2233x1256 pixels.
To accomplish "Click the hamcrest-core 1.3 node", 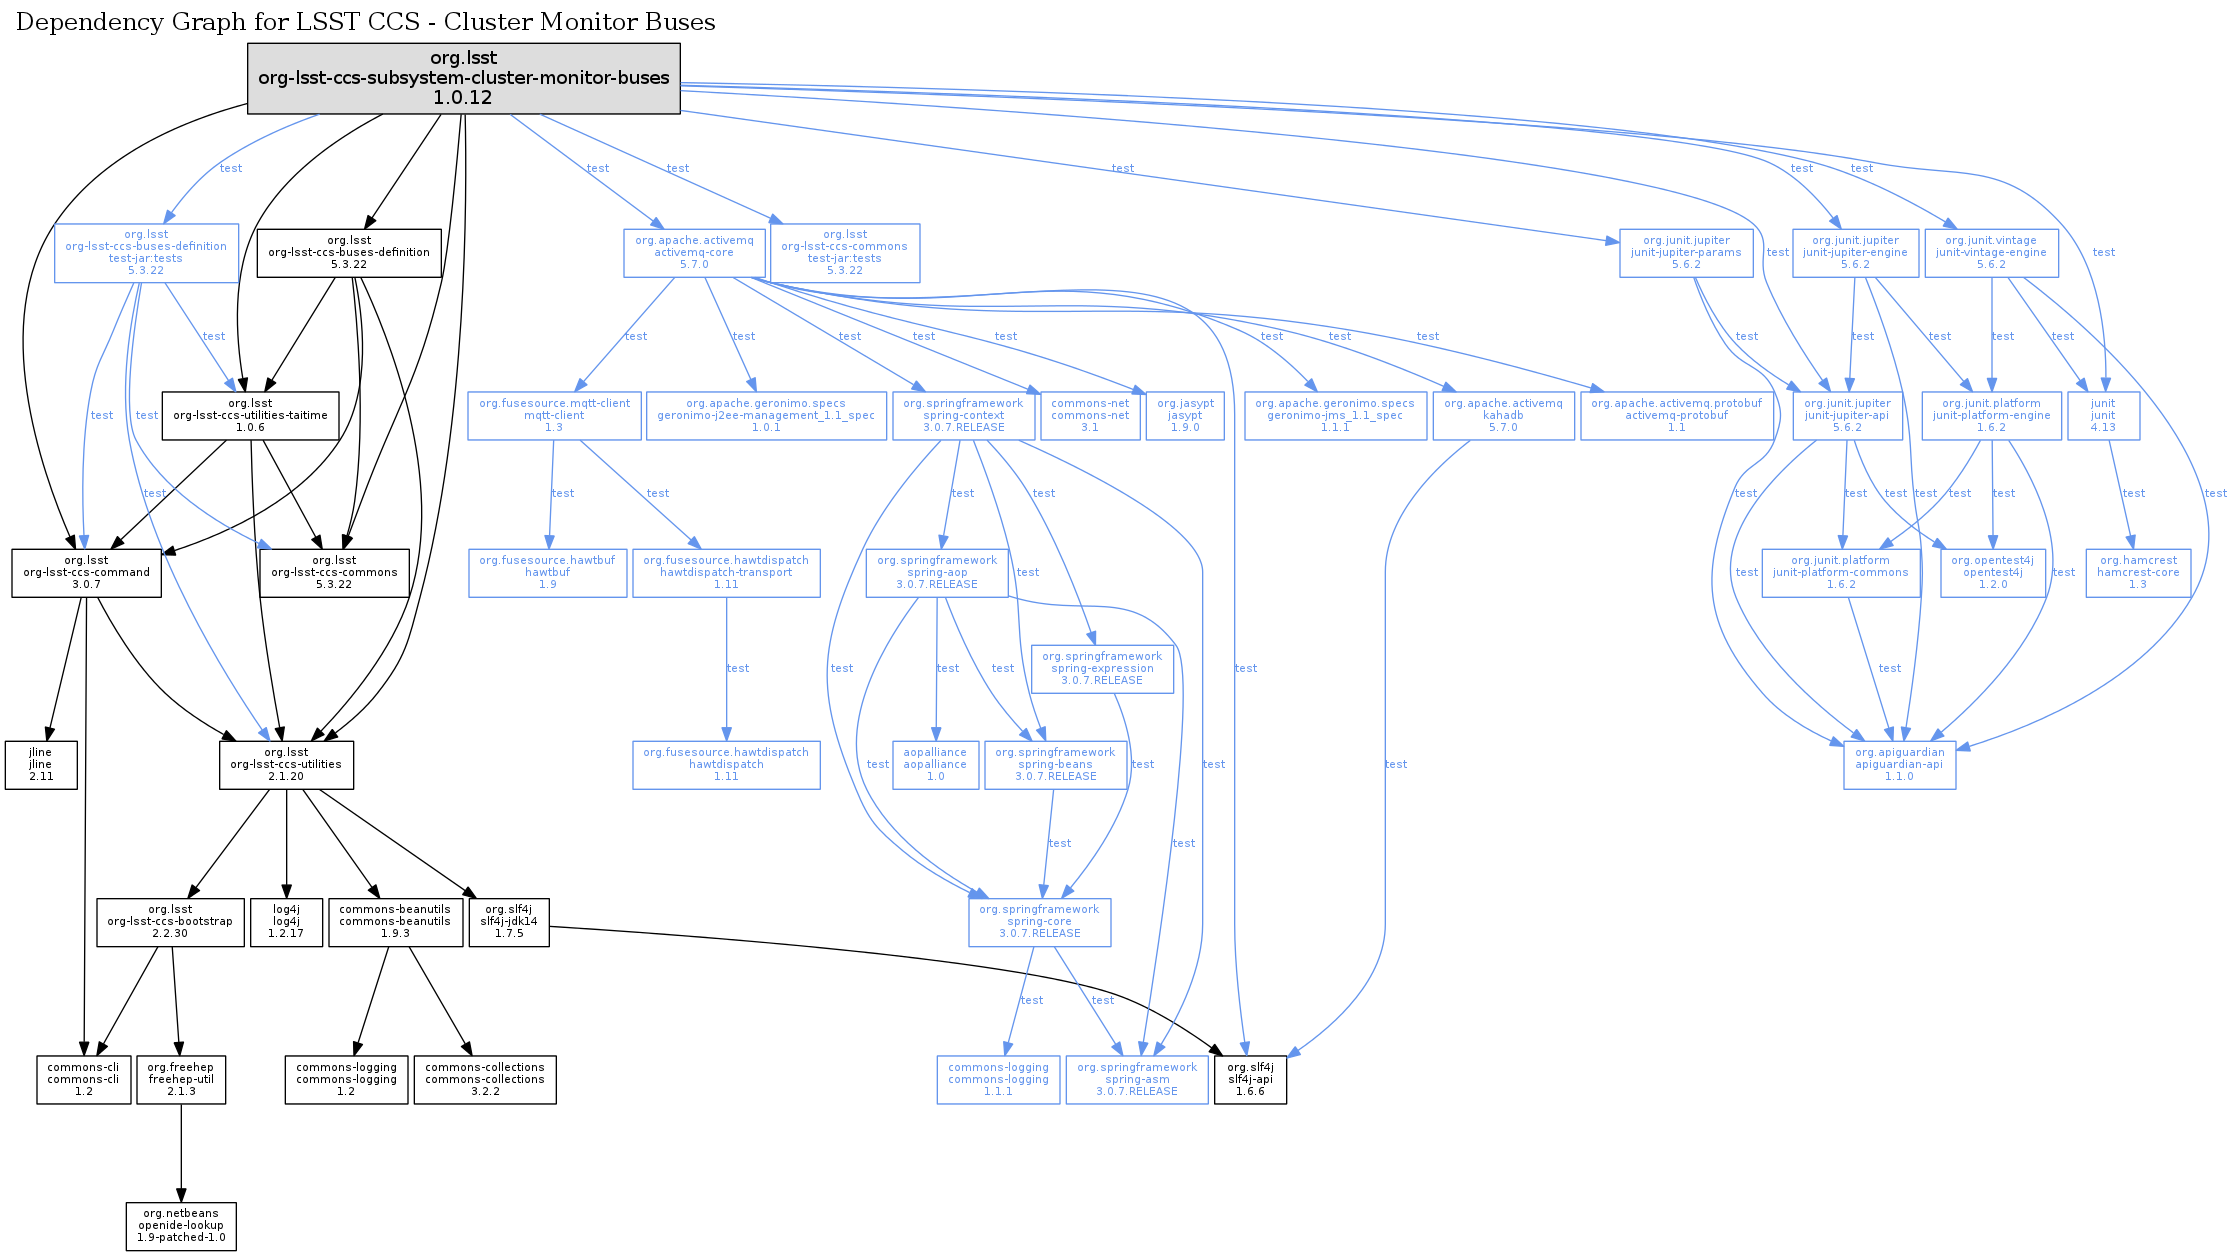I will tap(2138, 573).
